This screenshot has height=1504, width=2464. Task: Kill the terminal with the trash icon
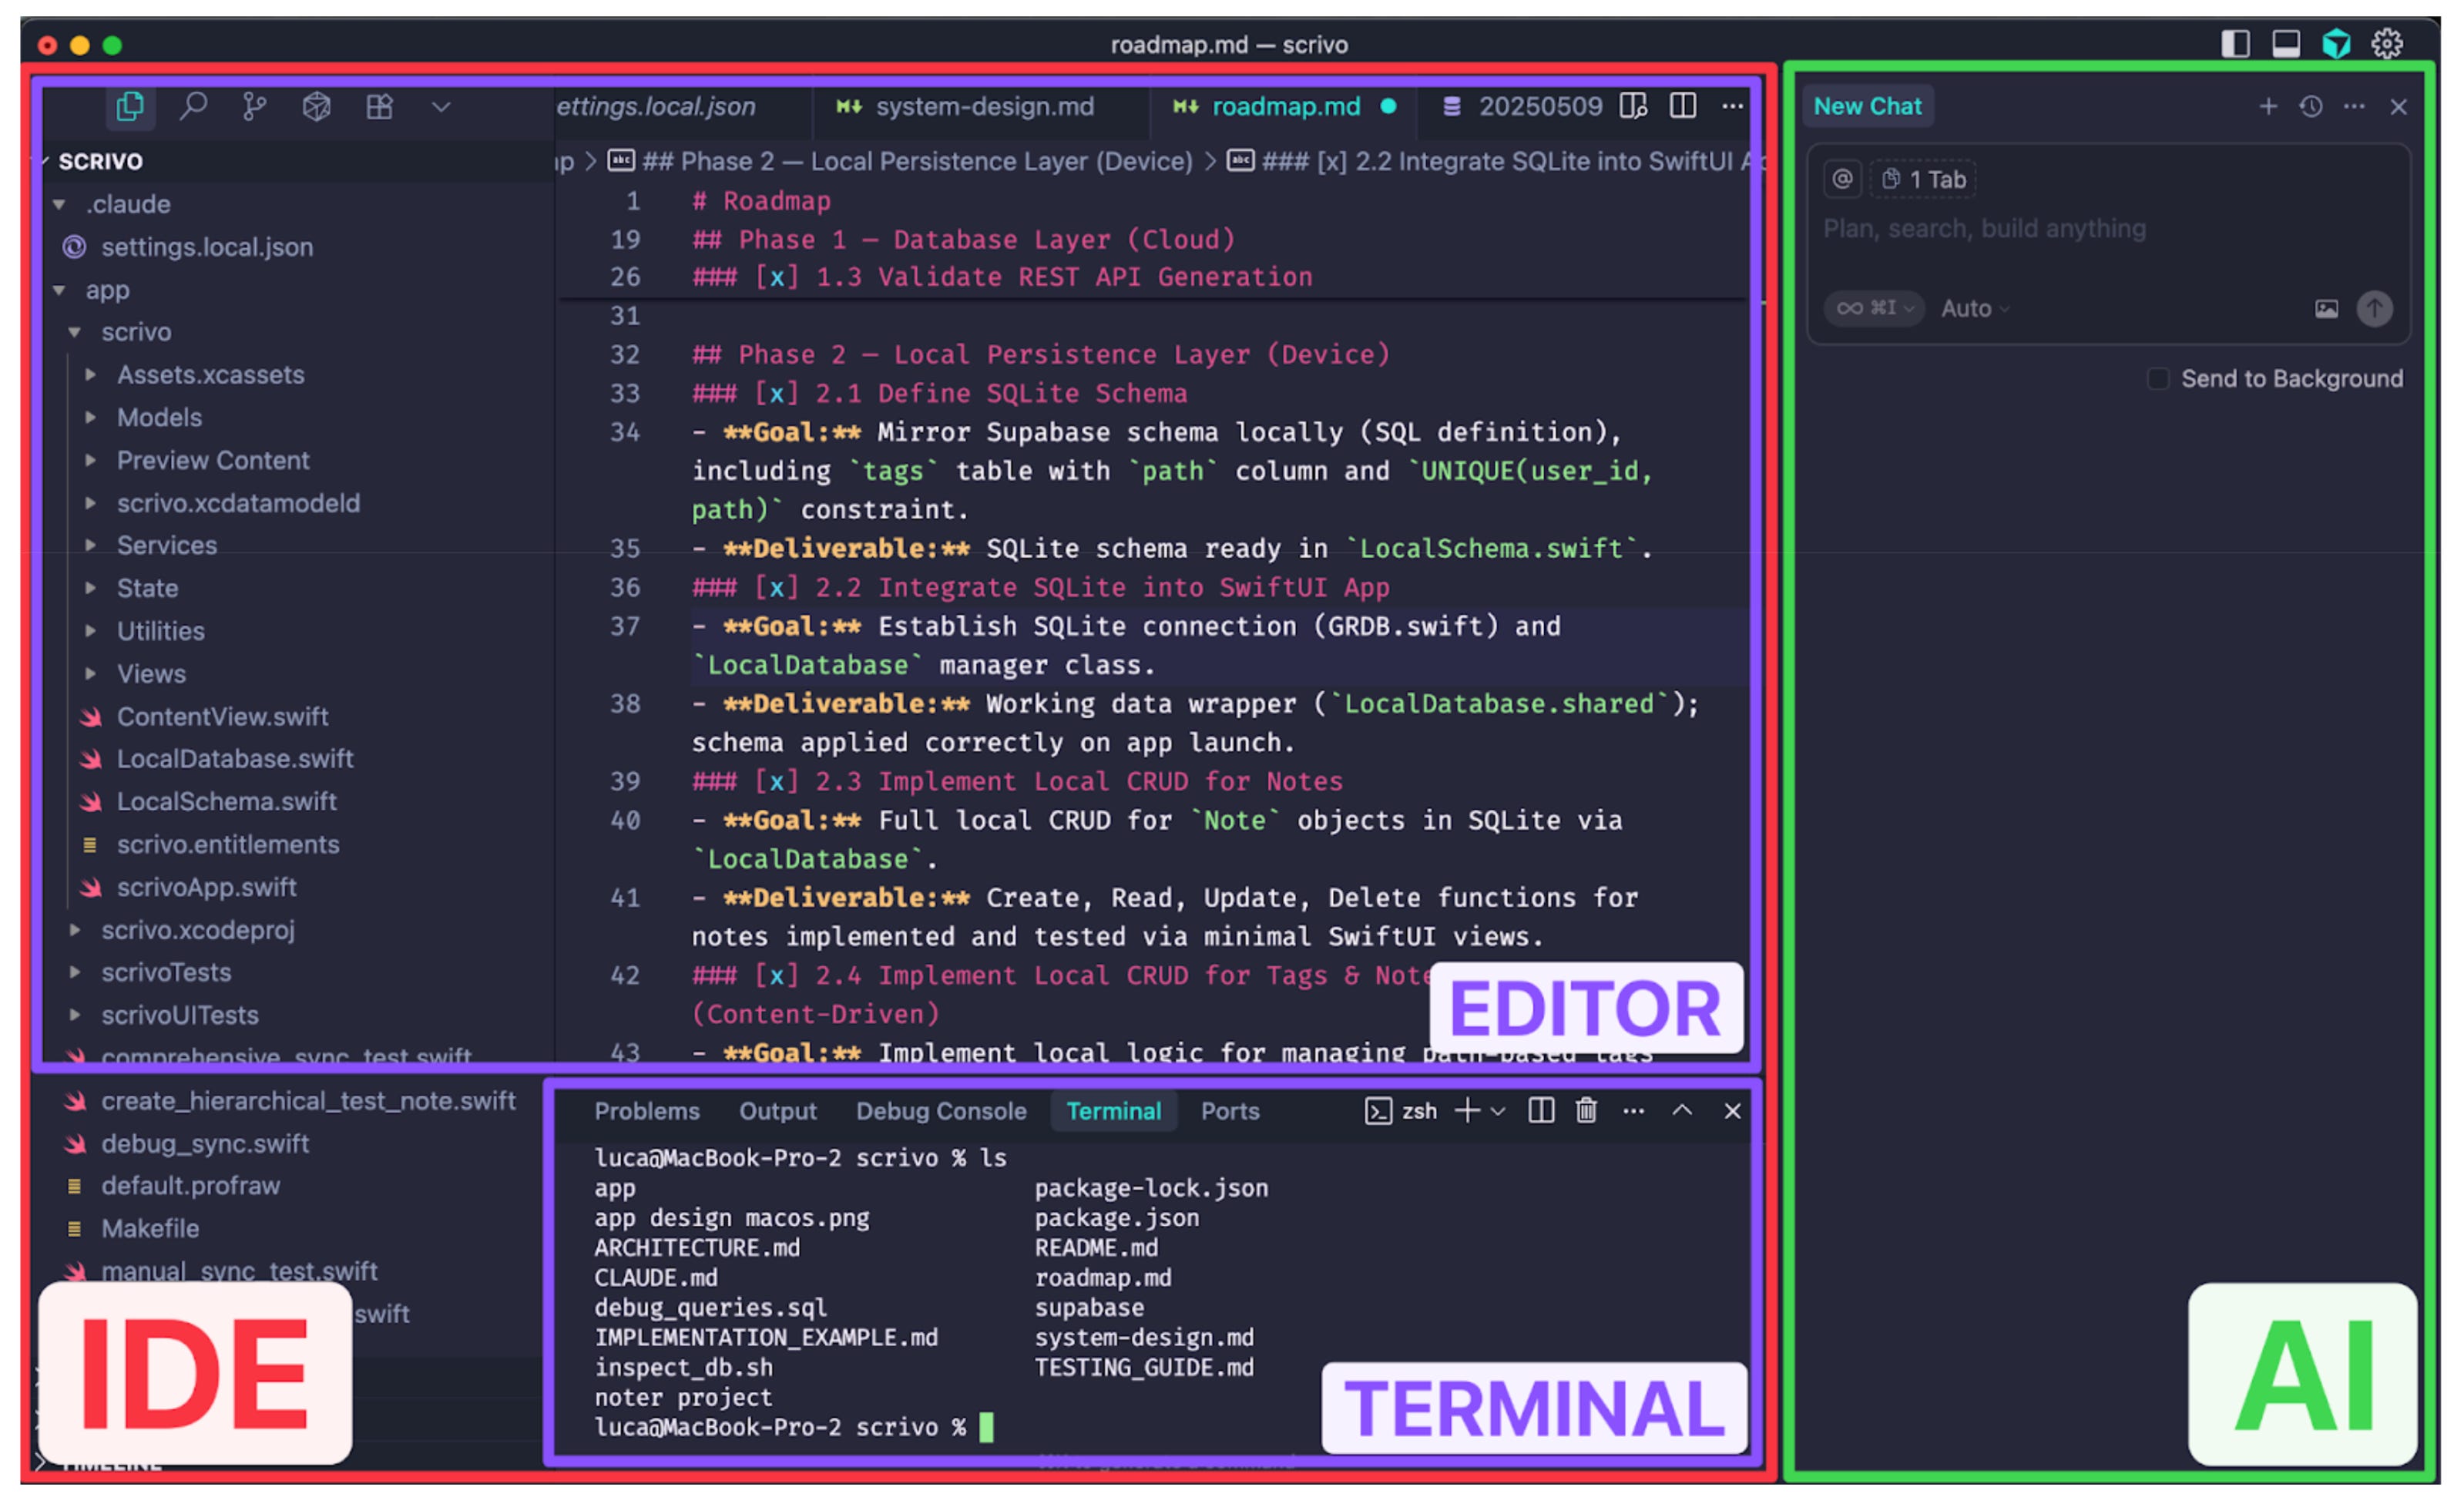click(x=1586, y=1111)
